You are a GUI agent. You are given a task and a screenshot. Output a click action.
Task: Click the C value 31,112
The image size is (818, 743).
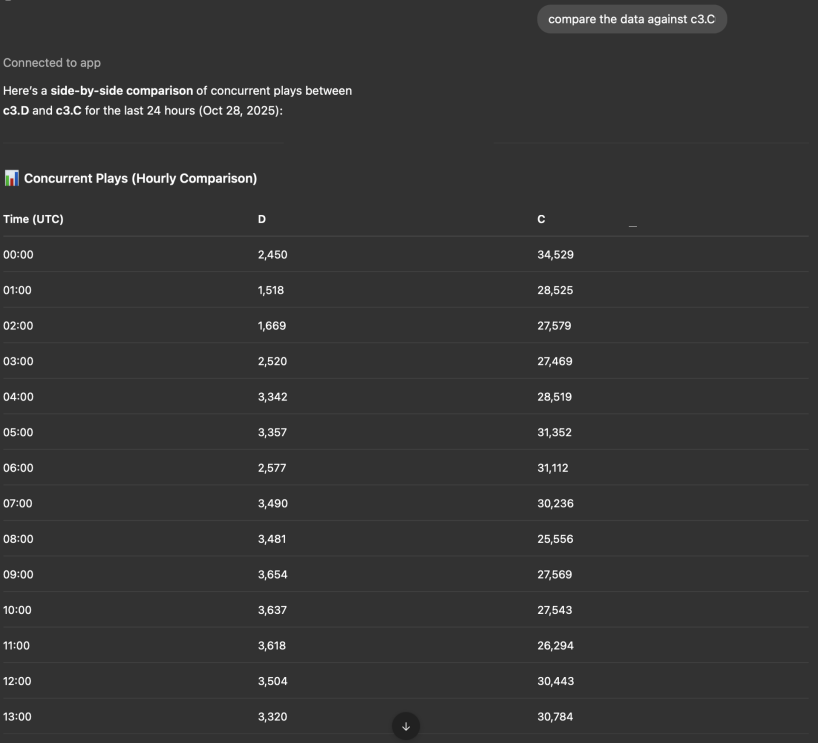(554, 467)
